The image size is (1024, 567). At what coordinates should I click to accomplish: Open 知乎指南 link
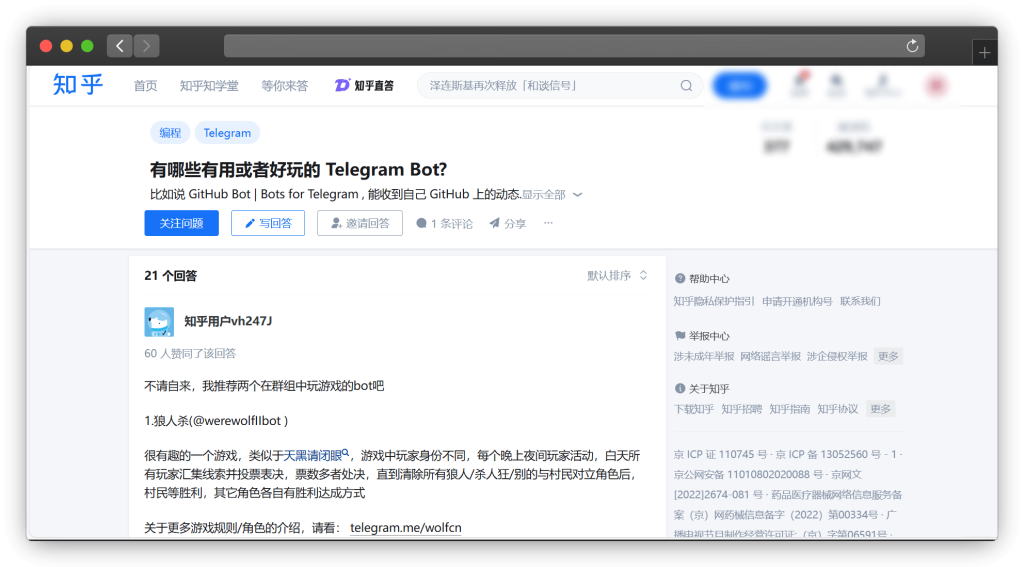790,409
